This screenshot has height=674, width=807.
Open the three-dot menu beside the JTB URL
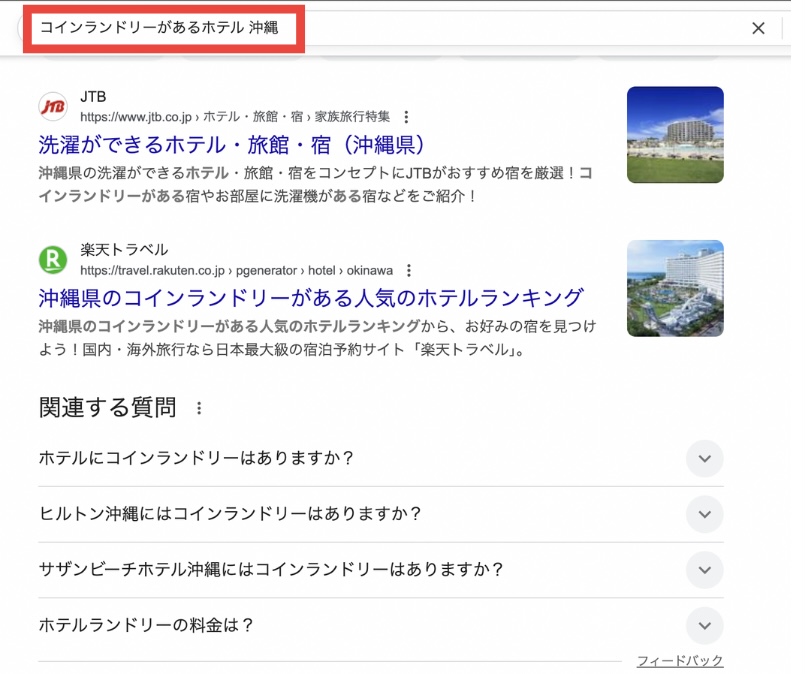point(406,116)
